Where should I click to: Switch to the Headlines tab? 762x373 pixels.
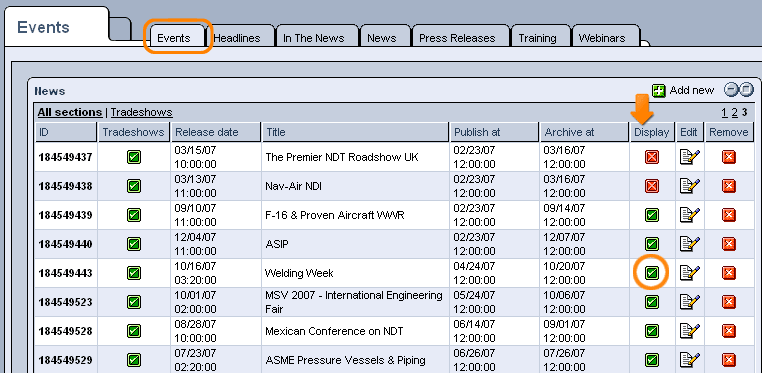pyautogui.click(x=237, y=38)
